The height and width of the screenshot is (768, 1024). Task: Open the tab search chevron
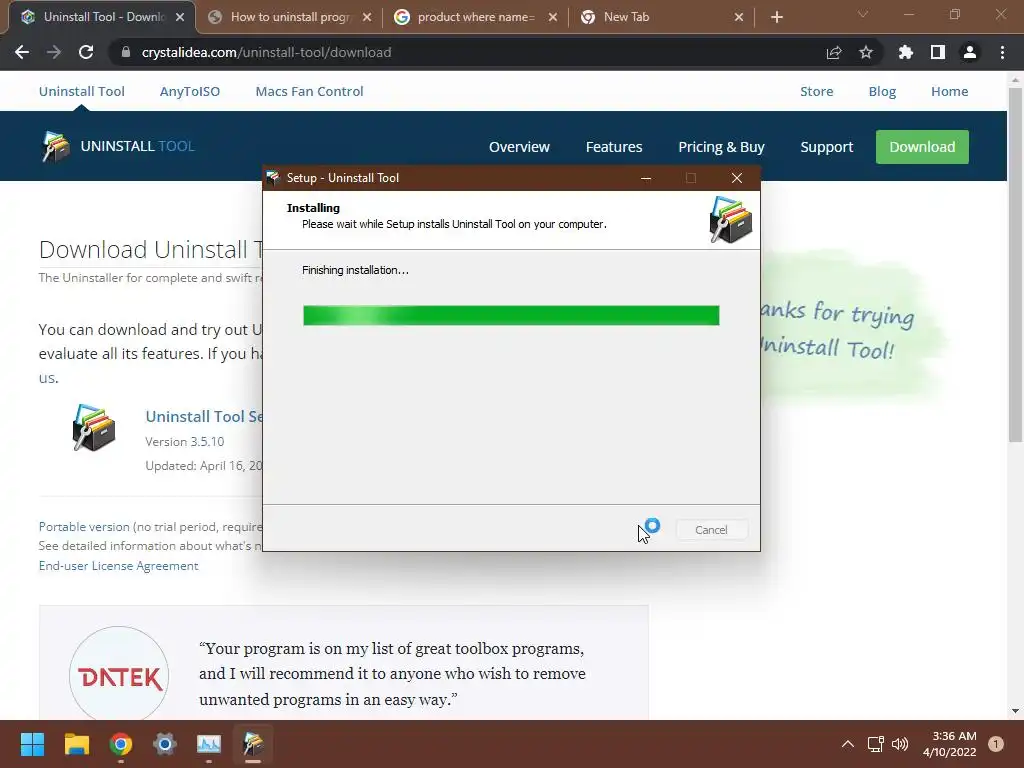pos(863,14)
